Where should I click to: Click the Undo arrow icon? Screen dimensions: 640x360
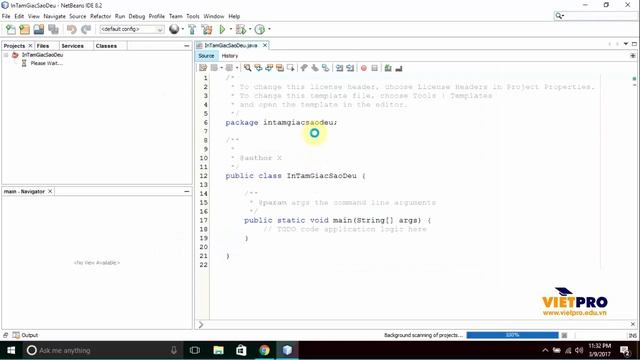(72, 29)
